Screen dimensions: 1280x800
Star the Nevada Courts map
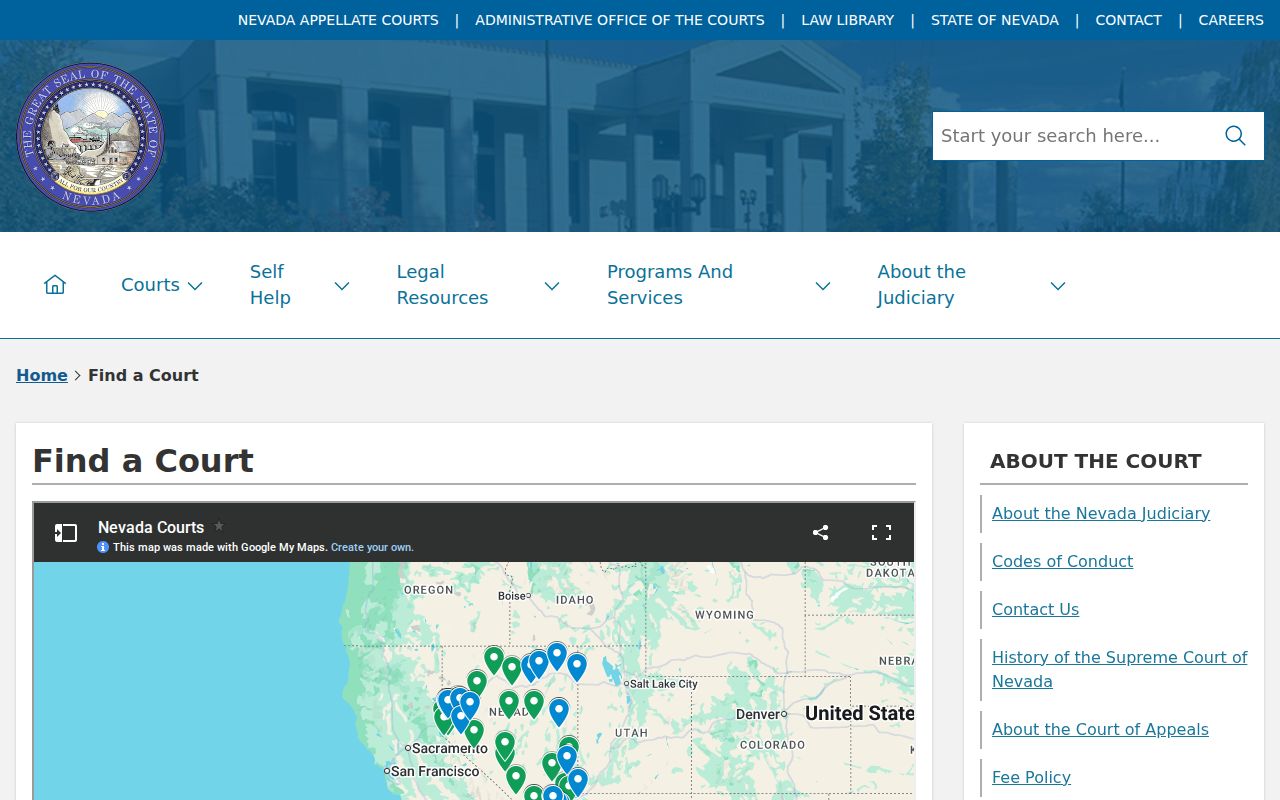coord(219,526)
